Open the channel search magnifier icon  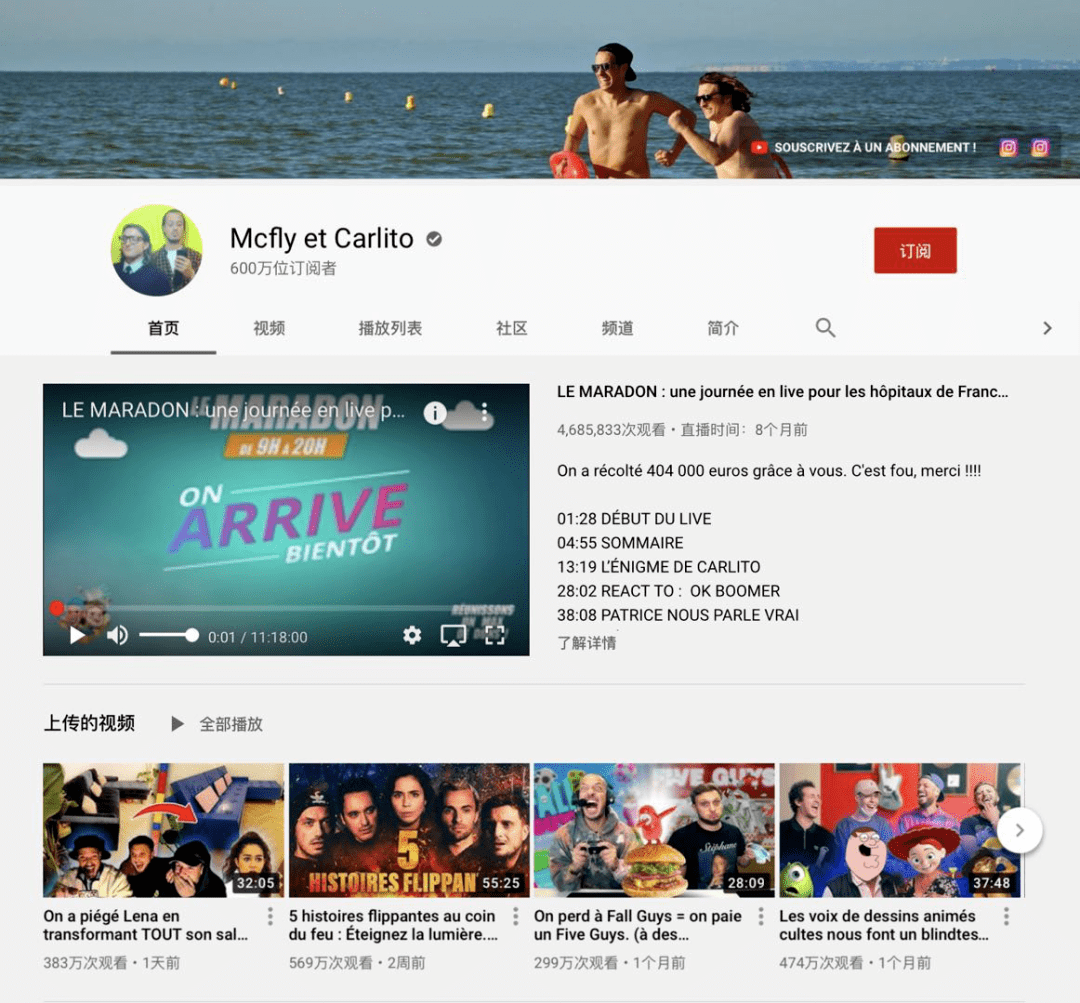tap(825, 328)
